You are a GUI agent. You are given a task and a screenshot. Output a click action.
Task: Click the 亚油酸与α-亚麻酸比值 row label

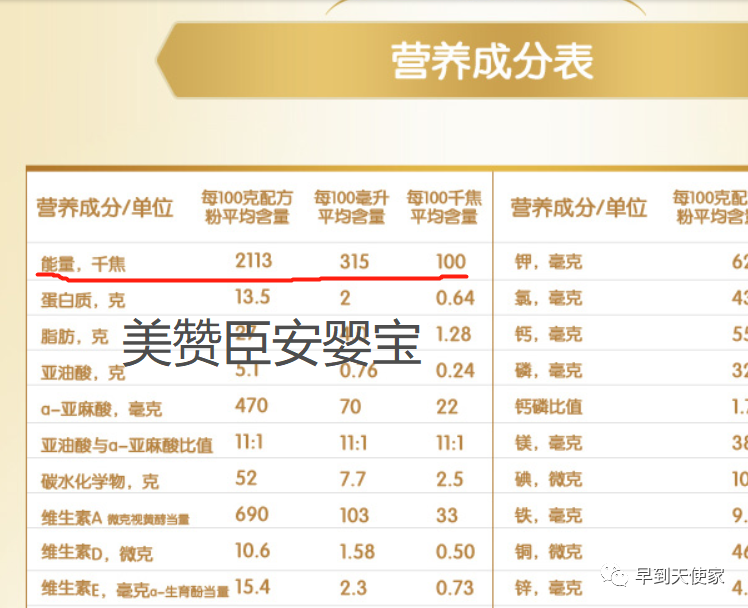coord(127,445)
